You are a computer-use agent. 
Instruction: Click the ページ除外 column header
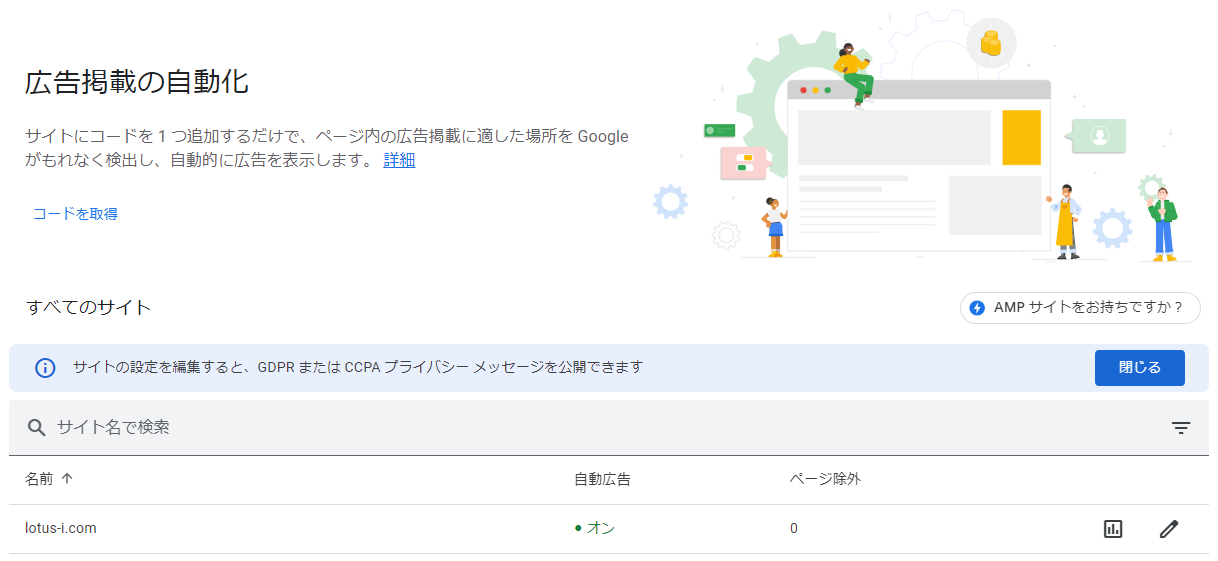pos(825,479)
